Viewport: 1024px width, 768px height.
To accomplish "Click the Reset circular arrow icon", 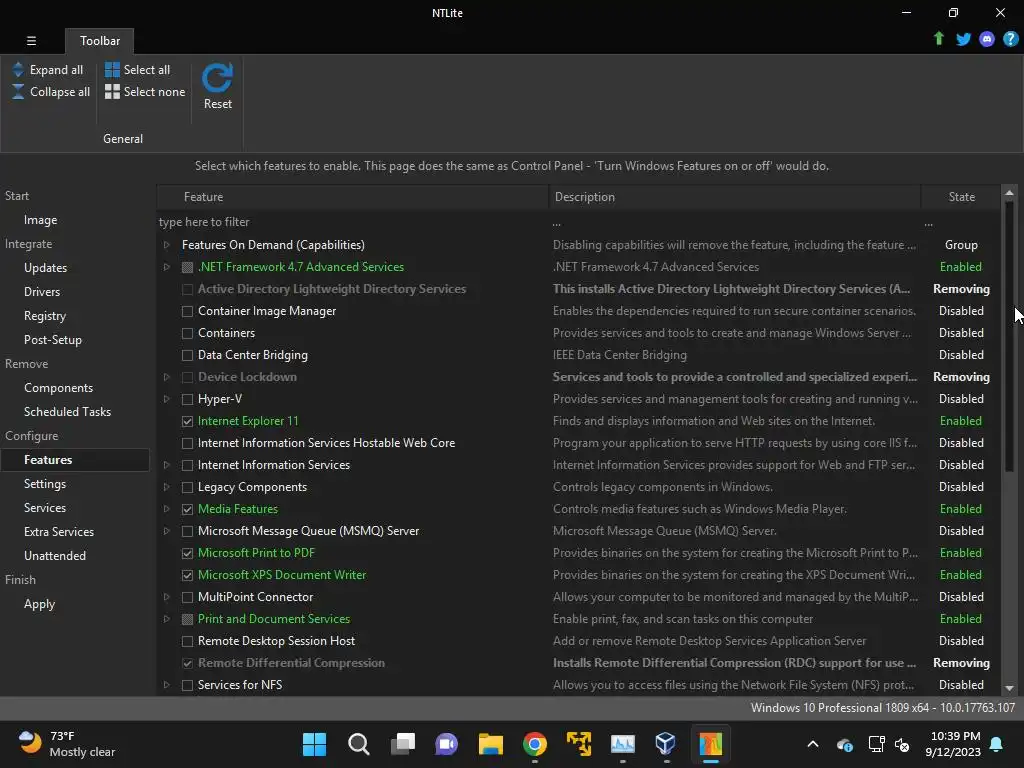I will point(217,78).
